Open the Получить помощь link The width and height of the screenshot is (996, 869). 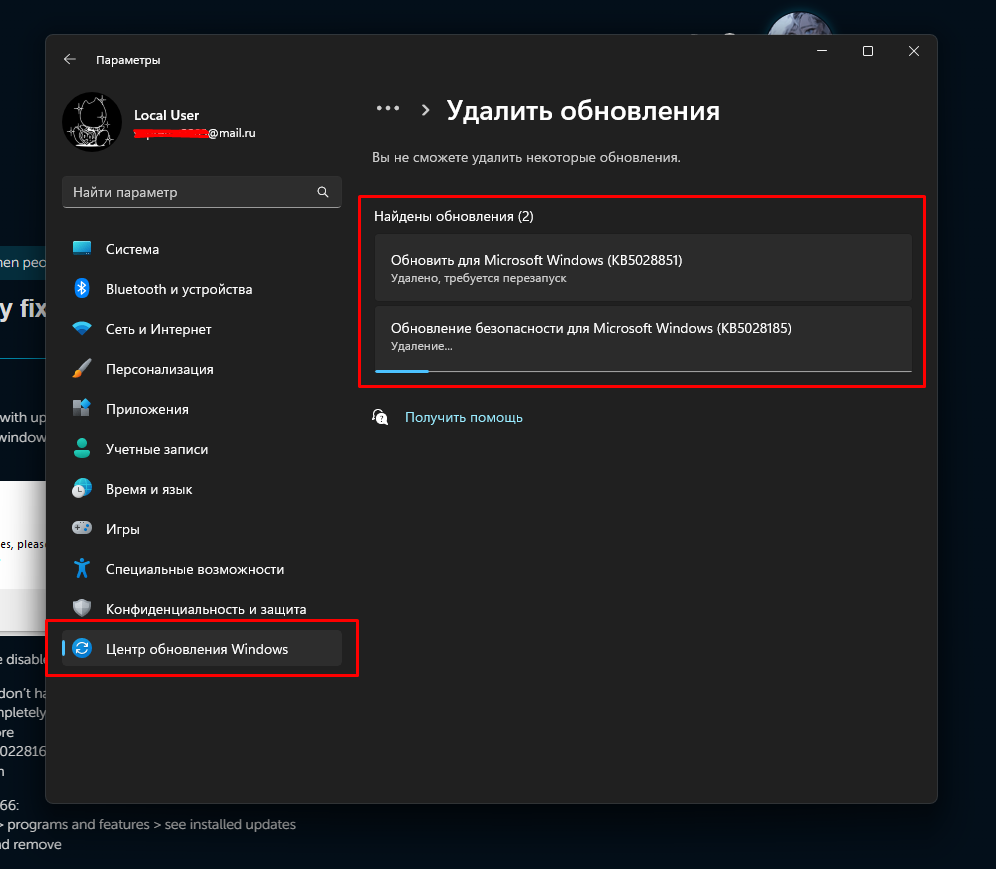pyautogui.click(x=463, y=417)
